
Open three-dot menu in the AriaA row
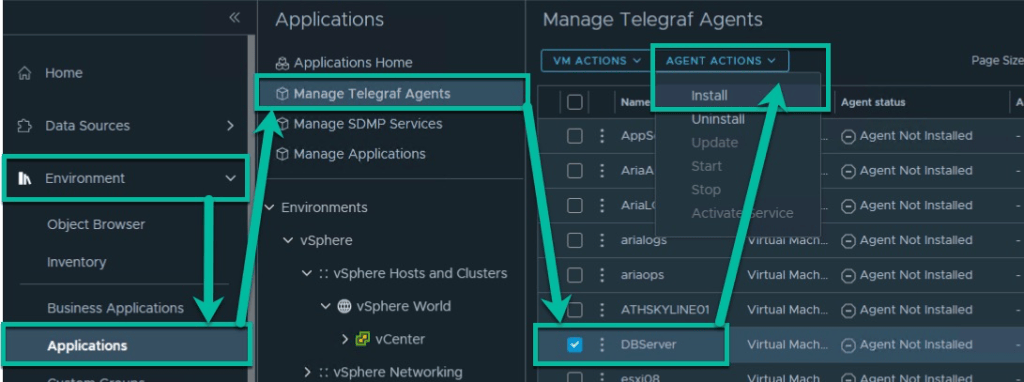(602, 170)
